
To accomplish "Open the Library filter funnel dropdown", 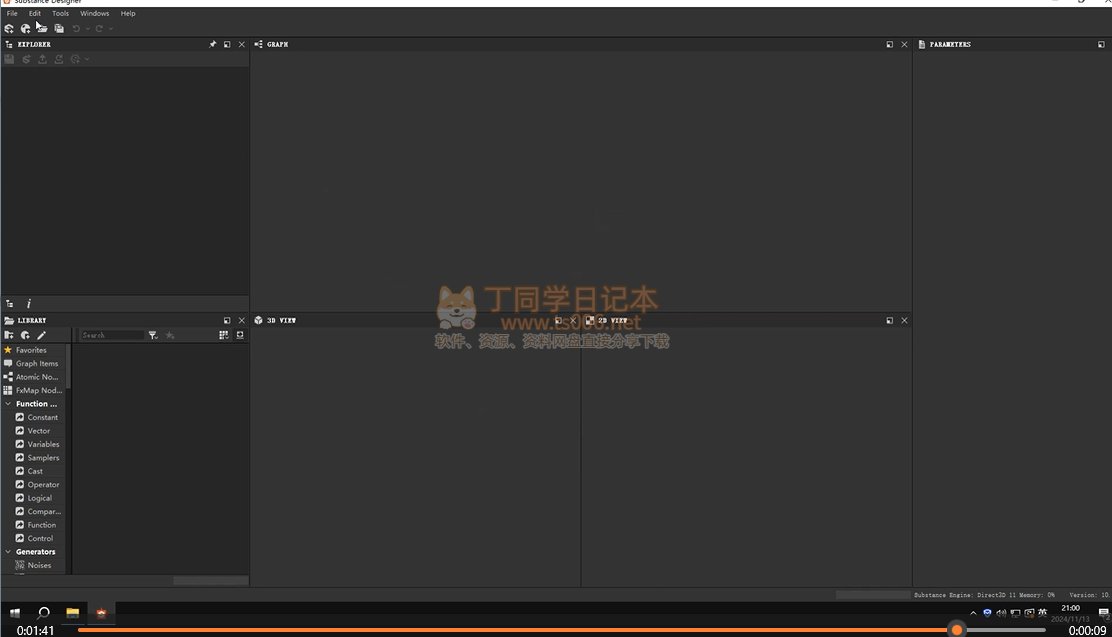I will point(152,335).
